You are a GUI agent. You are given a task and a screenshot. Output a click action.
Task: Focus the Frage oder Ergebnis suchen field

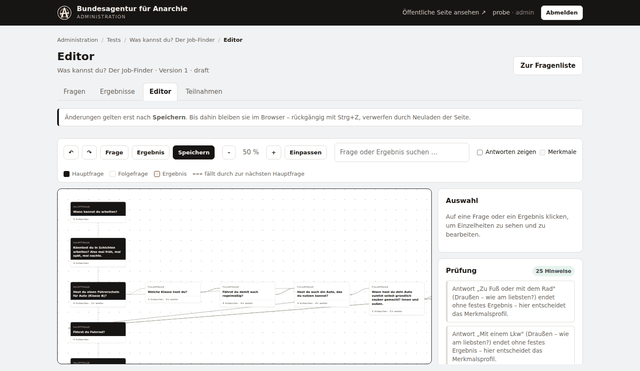coord(402,152)
